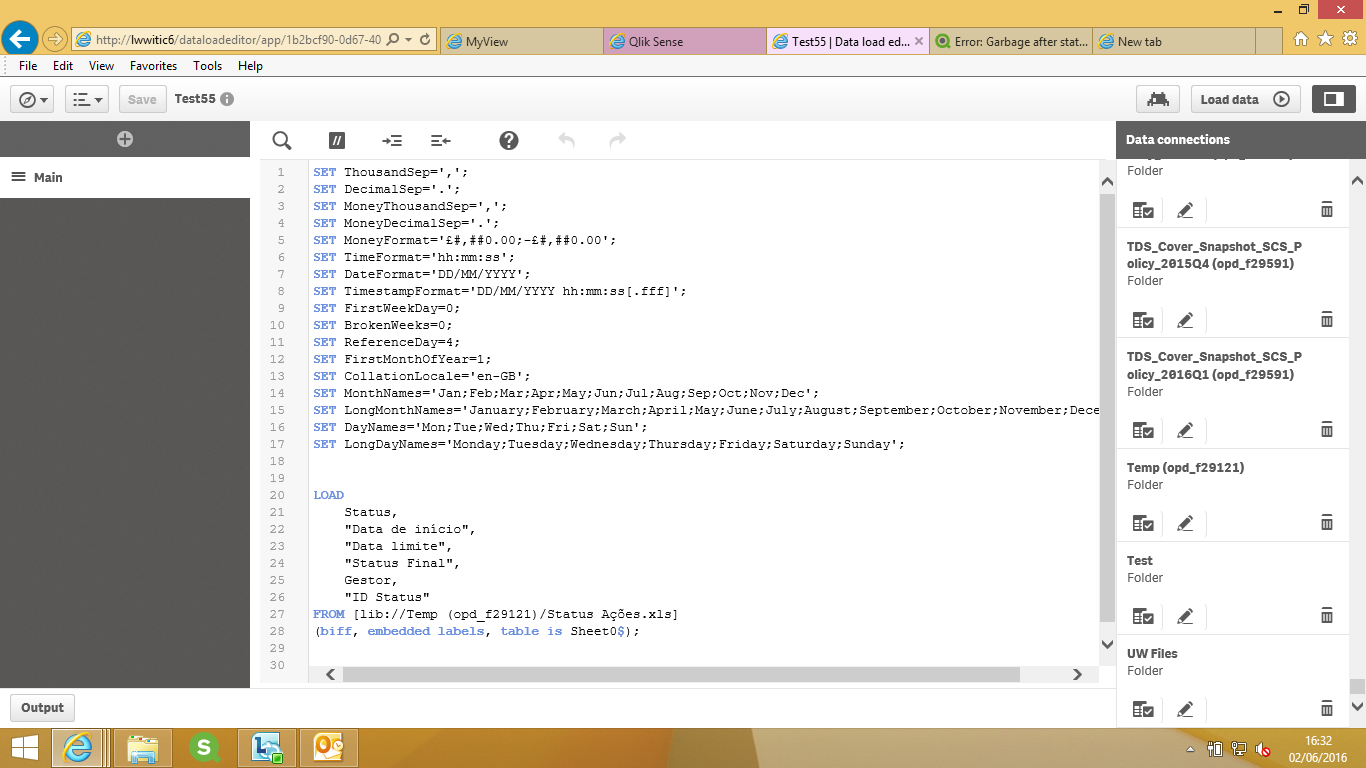This screenshot has width=1366, height=768.
Task: Open Outlook from the Windows taskbar
Action: [328, 747]
